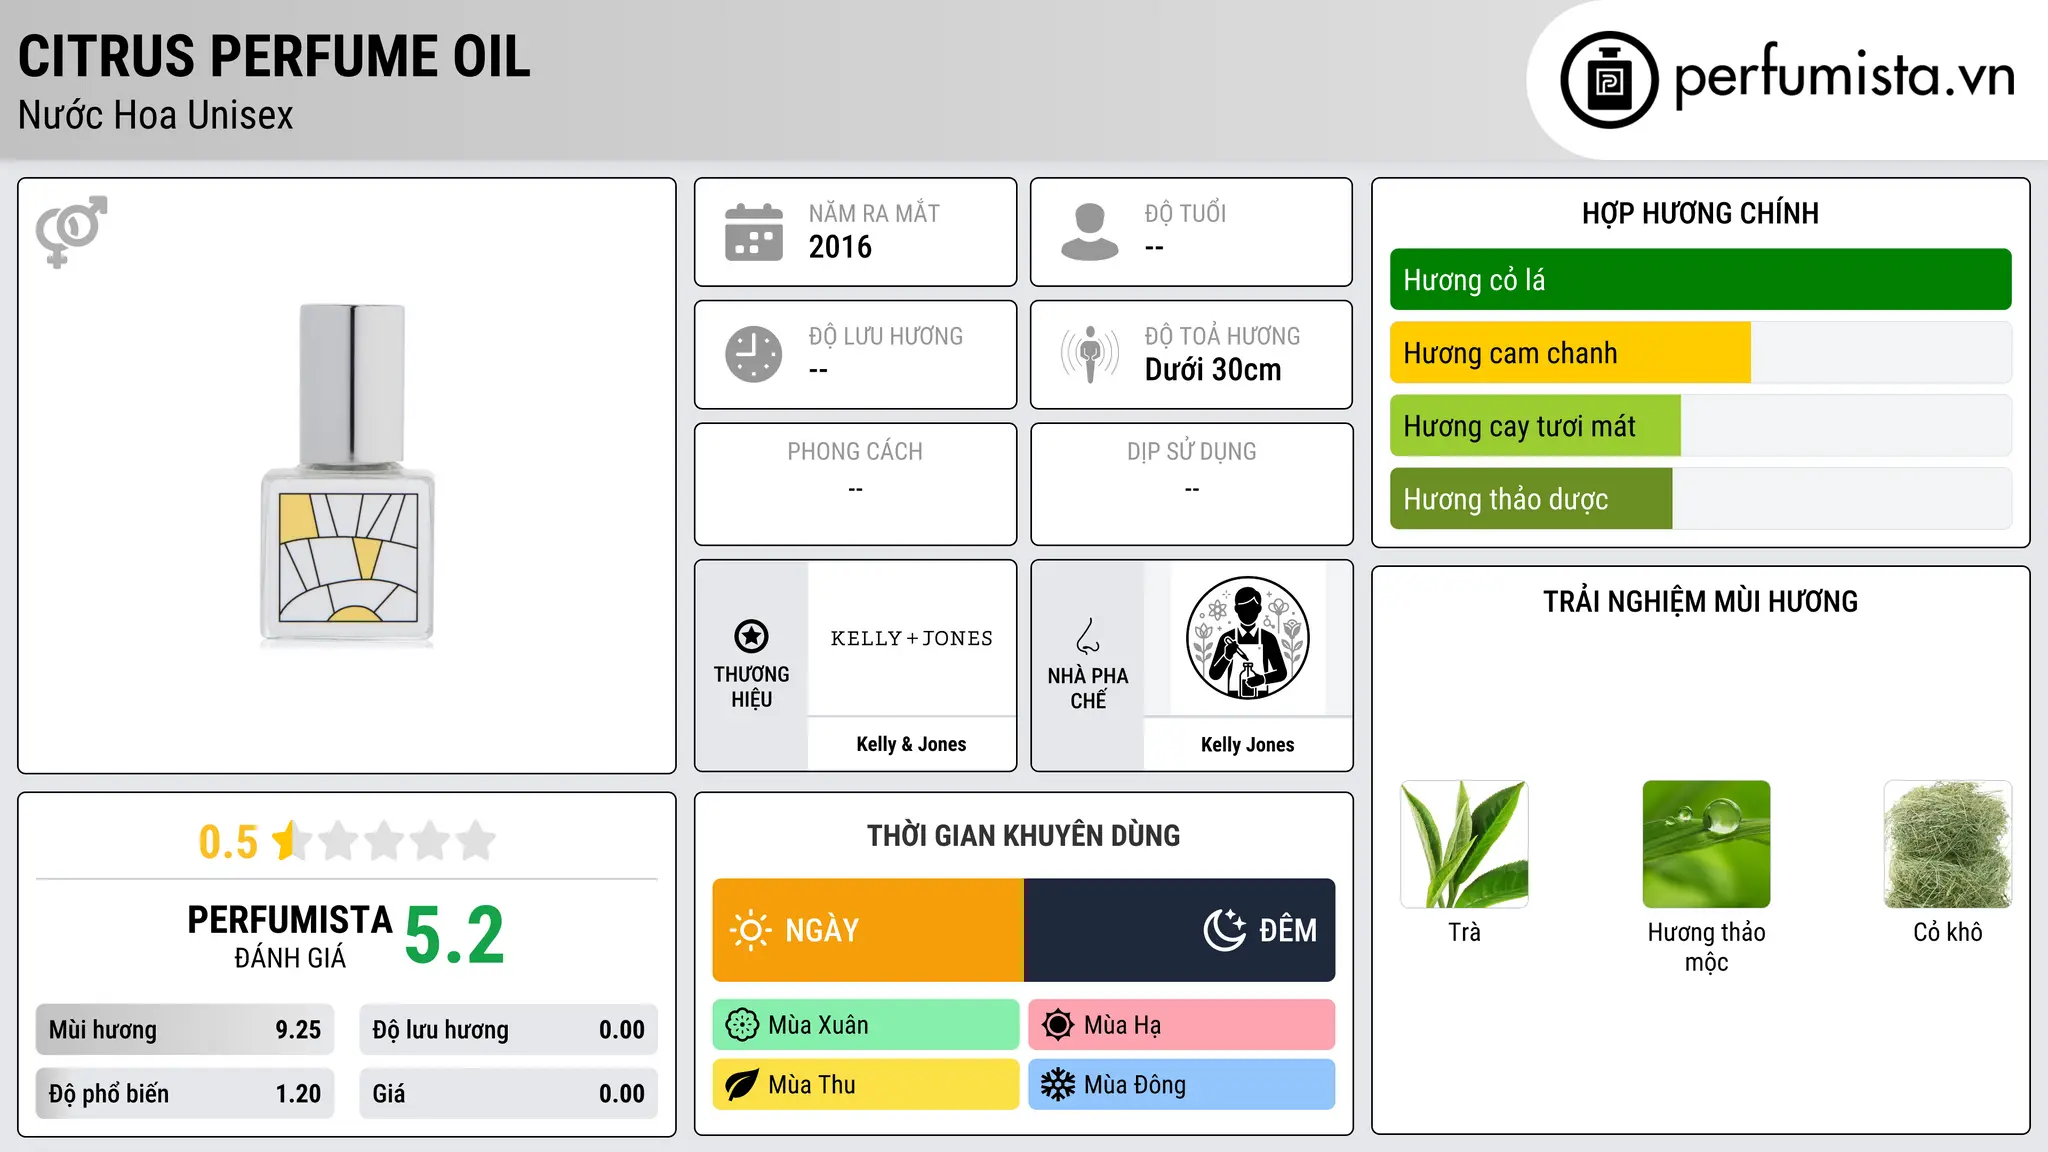Click the sun icon in the Ngày bar
2048x1152 pixels.
(x=750, y=930)
